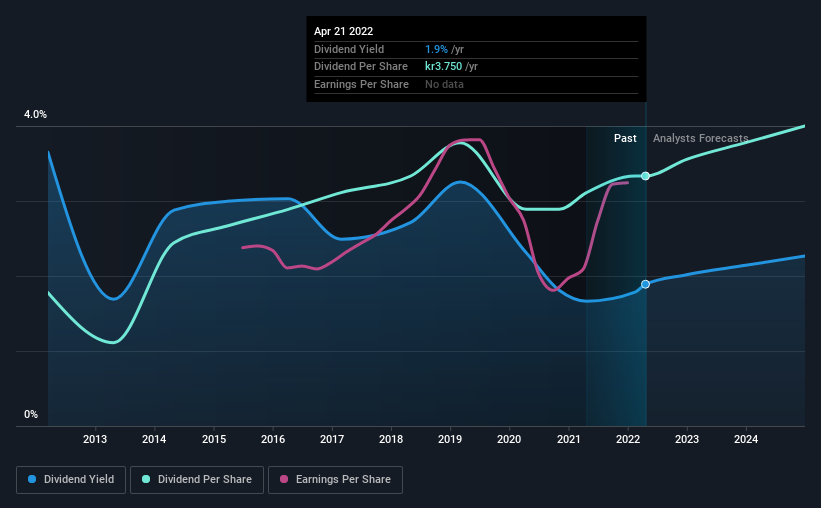
Task: Click the Apr 21 2022 tooltip date
Action: click(x=343, y=31)
